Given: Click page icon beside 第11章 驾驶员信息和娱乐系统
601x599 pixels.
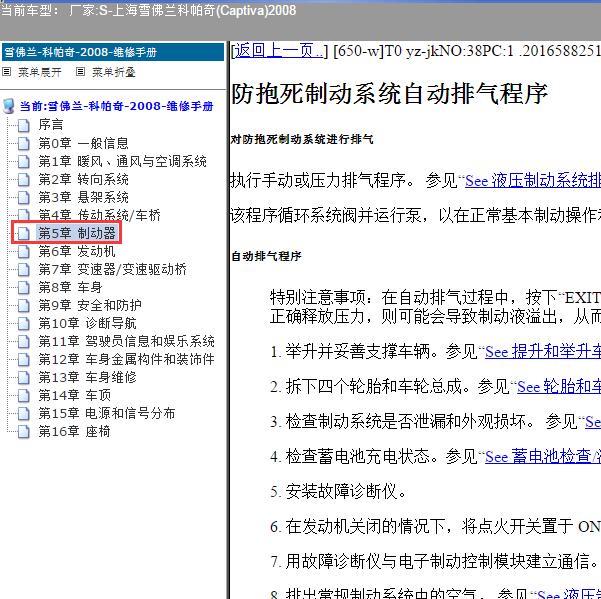Looking at the screenshot, I should (x=24, y=341).
